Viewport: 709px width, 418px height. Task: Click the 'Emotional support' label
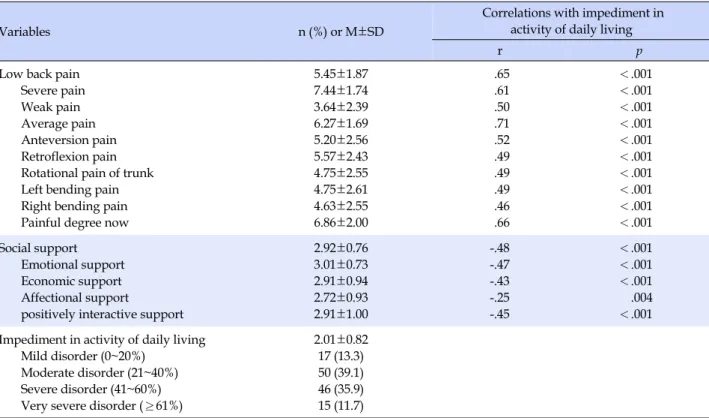tap(73, 265)
